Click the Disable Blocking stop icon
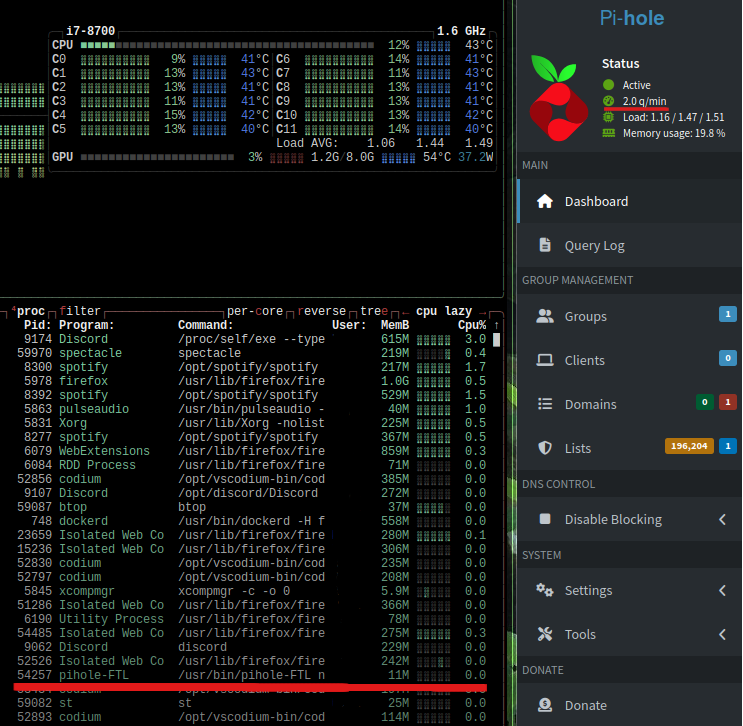 (545, 519)
